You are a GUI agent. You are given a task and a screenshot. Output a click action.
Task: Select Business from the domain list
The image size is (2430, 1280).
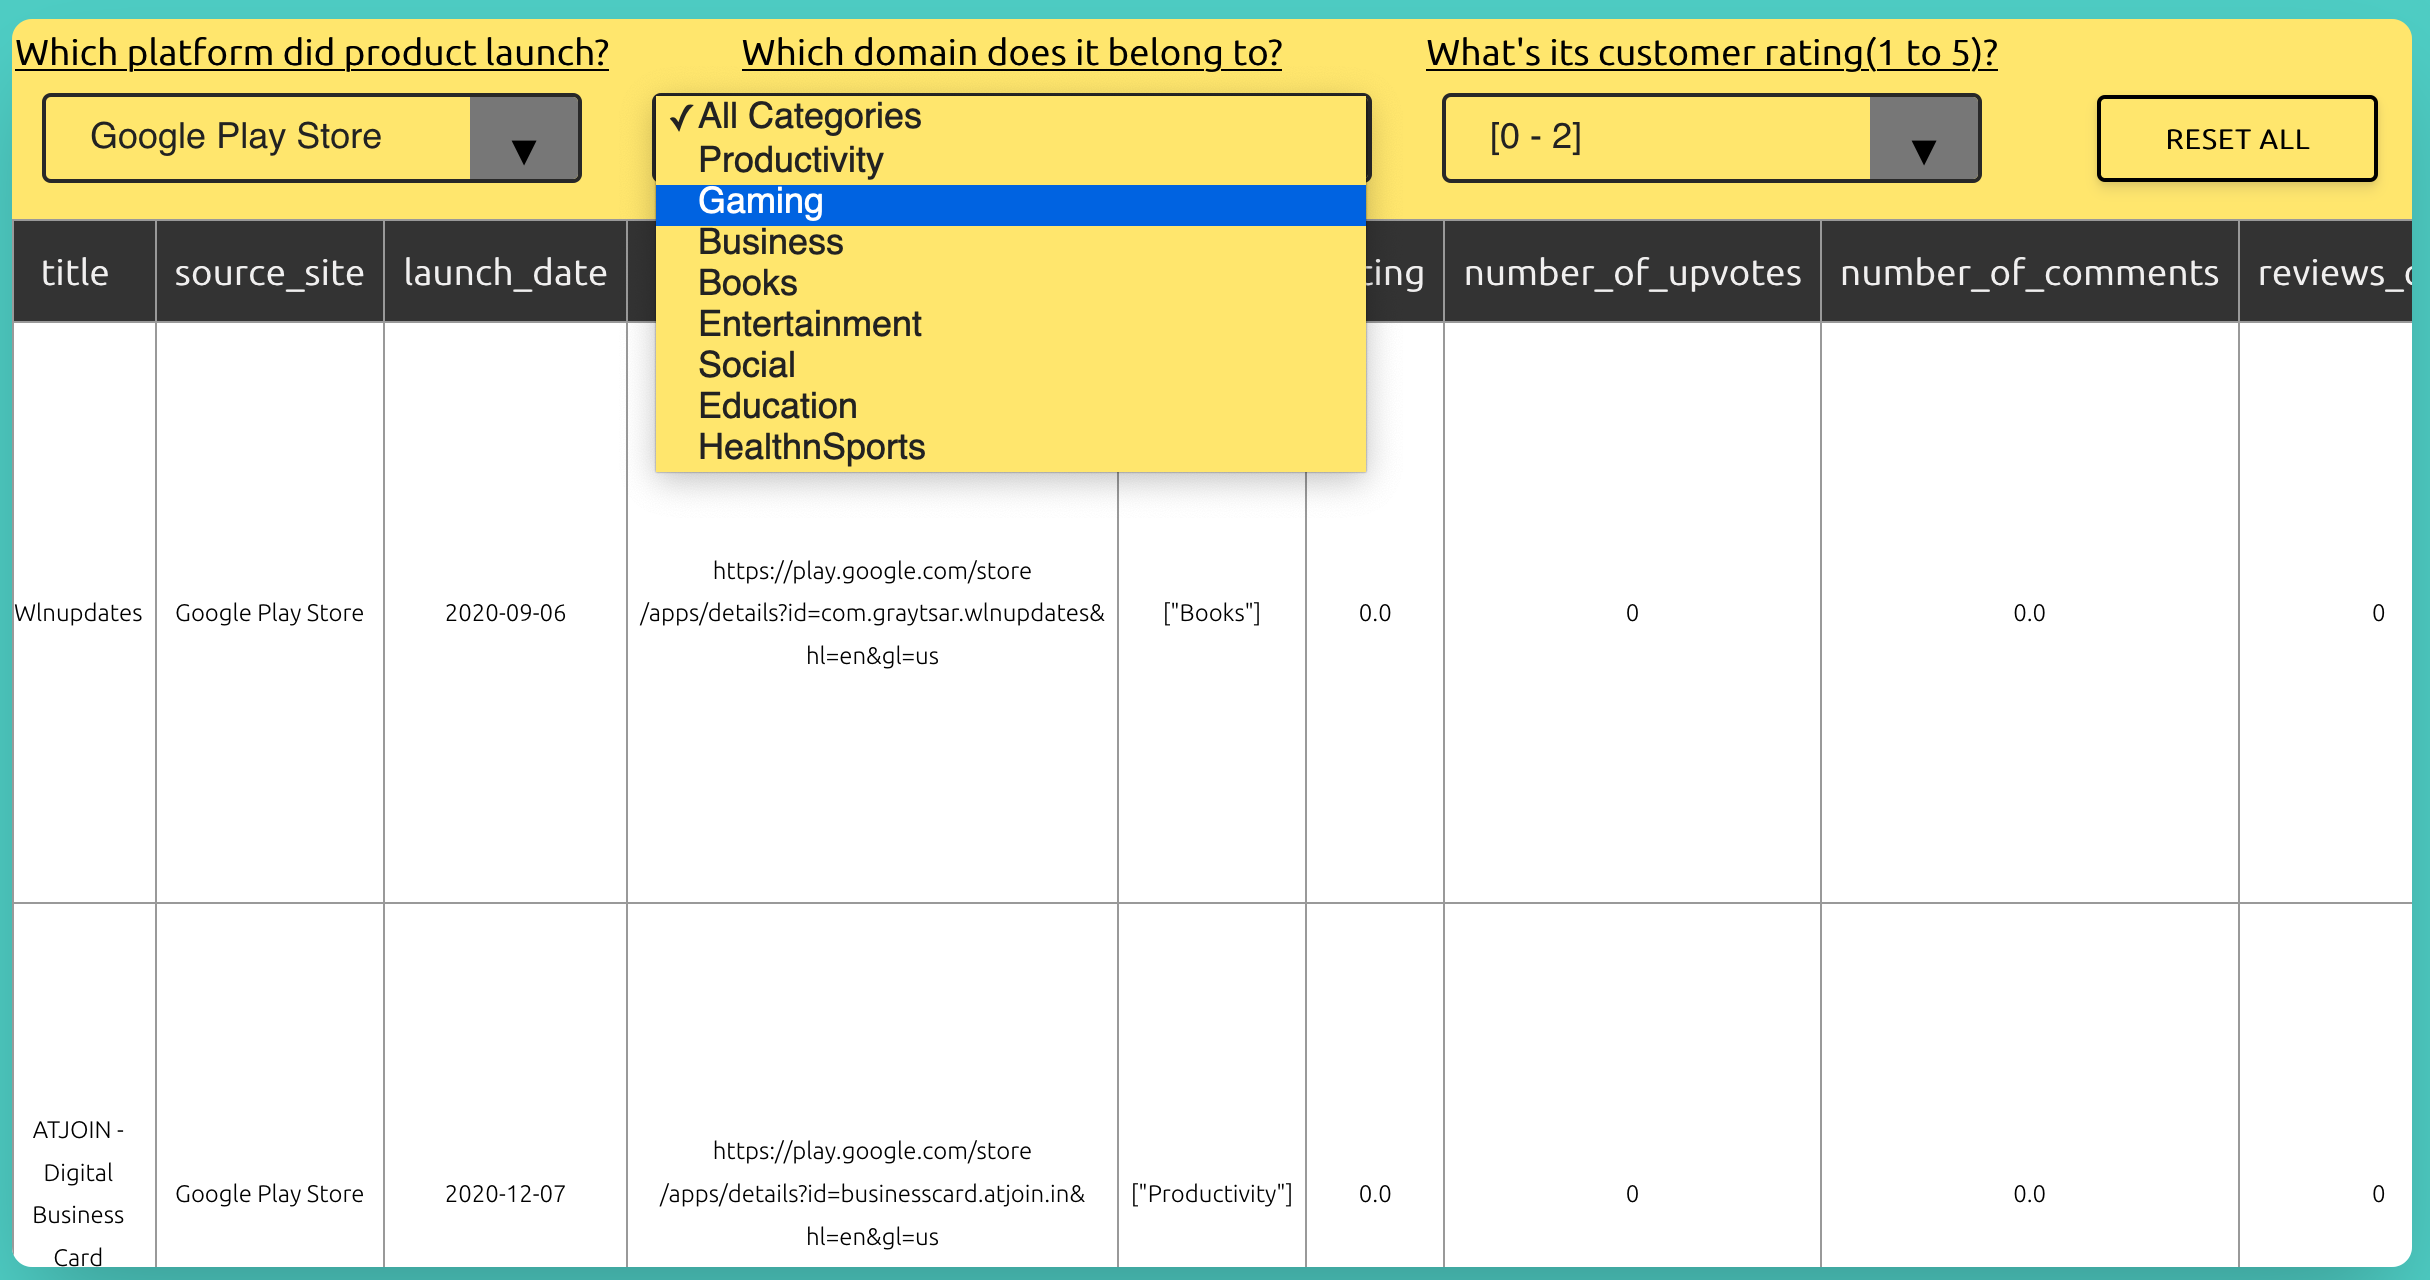pyautogui.click(x=770, y=243)
